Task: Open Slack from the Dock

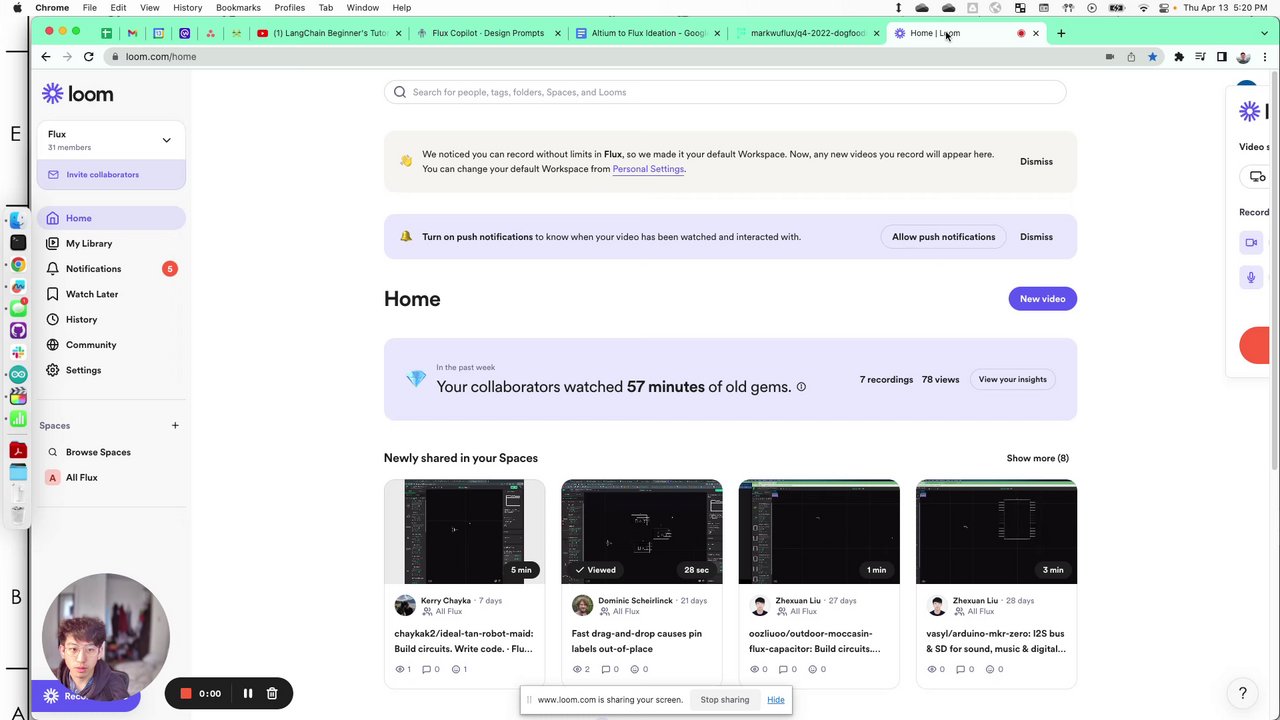Action: 18,352
